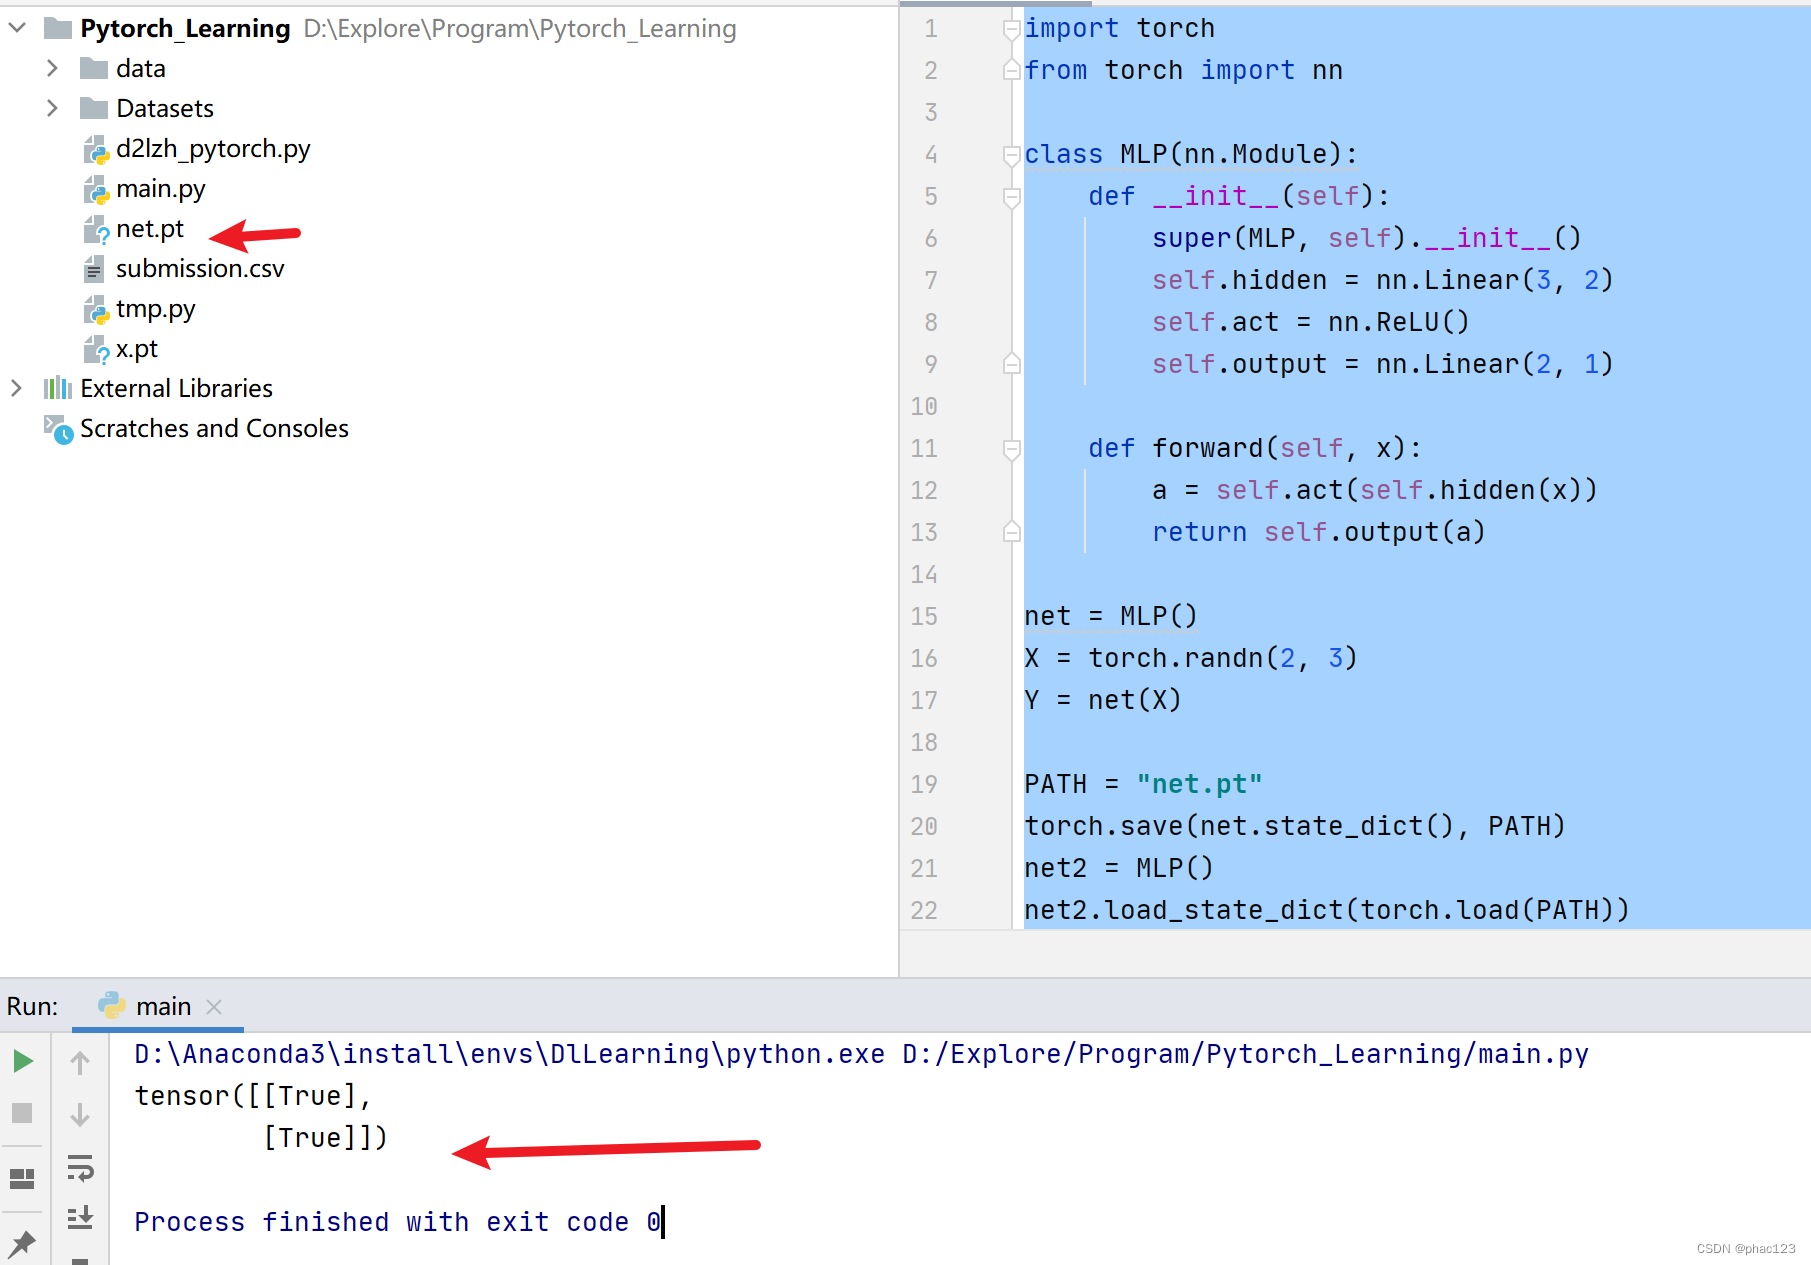1811x1265 pixels.
Task: Fold forward method at line 11 gutter
Action: [x=1011, y=449]
